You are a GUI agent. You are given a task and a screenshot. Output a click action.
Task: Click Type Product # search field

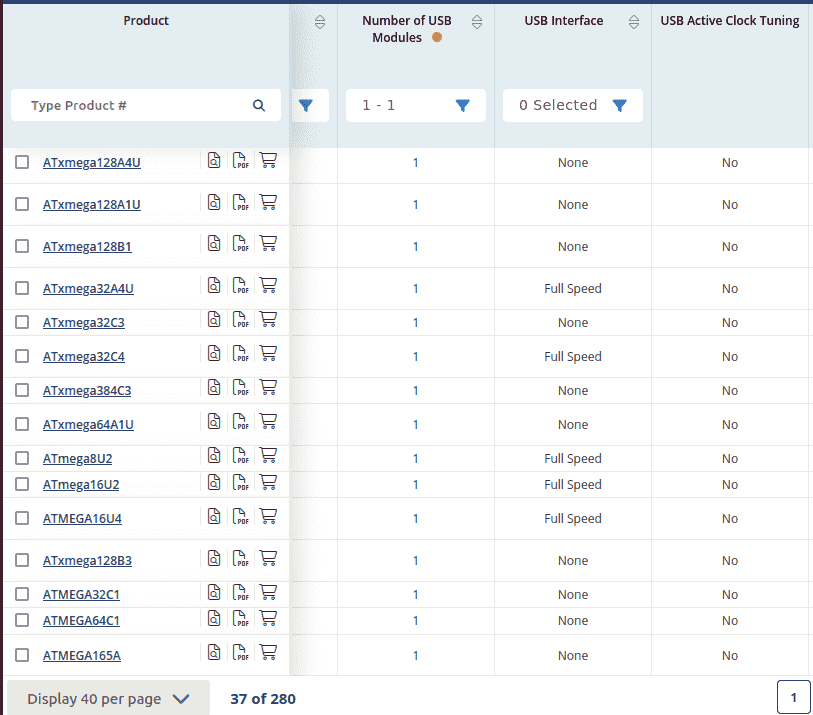click(146, 106)
